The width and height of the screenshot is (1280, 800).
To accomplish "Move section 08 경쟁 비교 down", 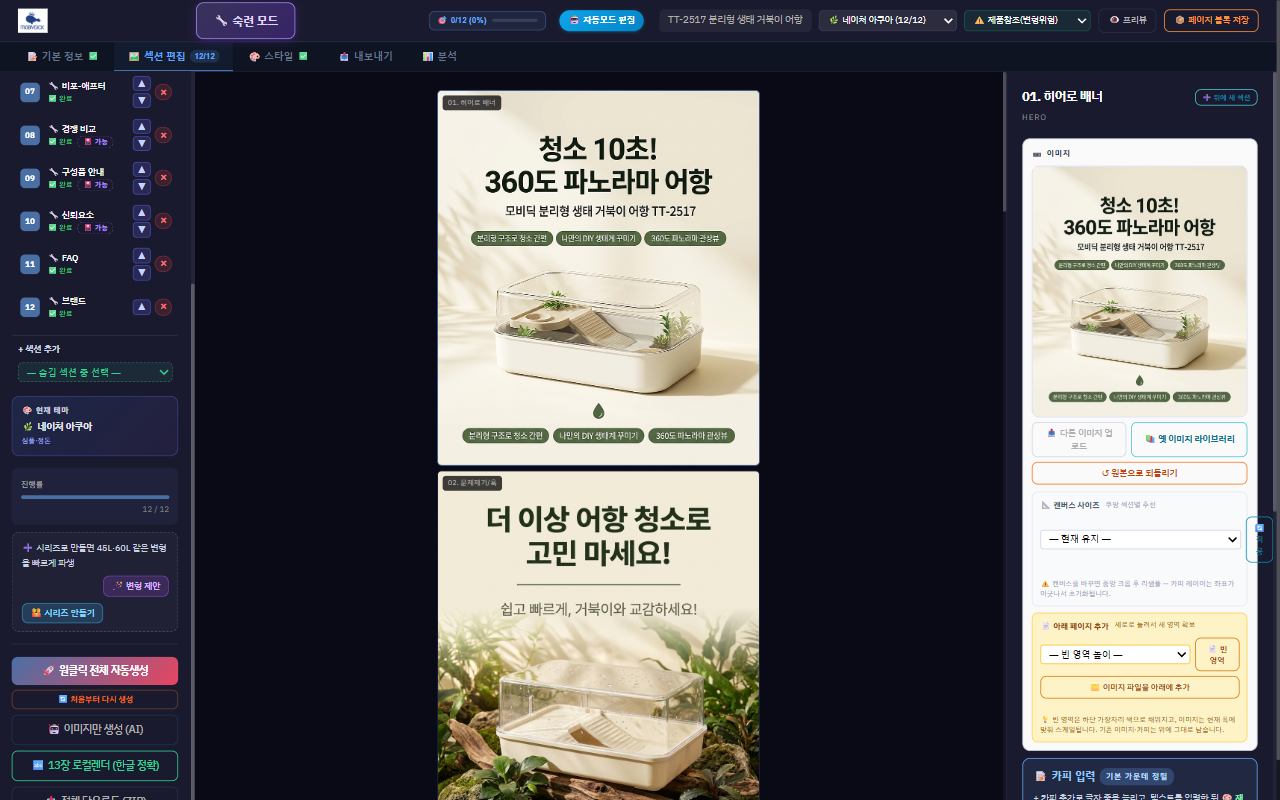I will 142,143.
